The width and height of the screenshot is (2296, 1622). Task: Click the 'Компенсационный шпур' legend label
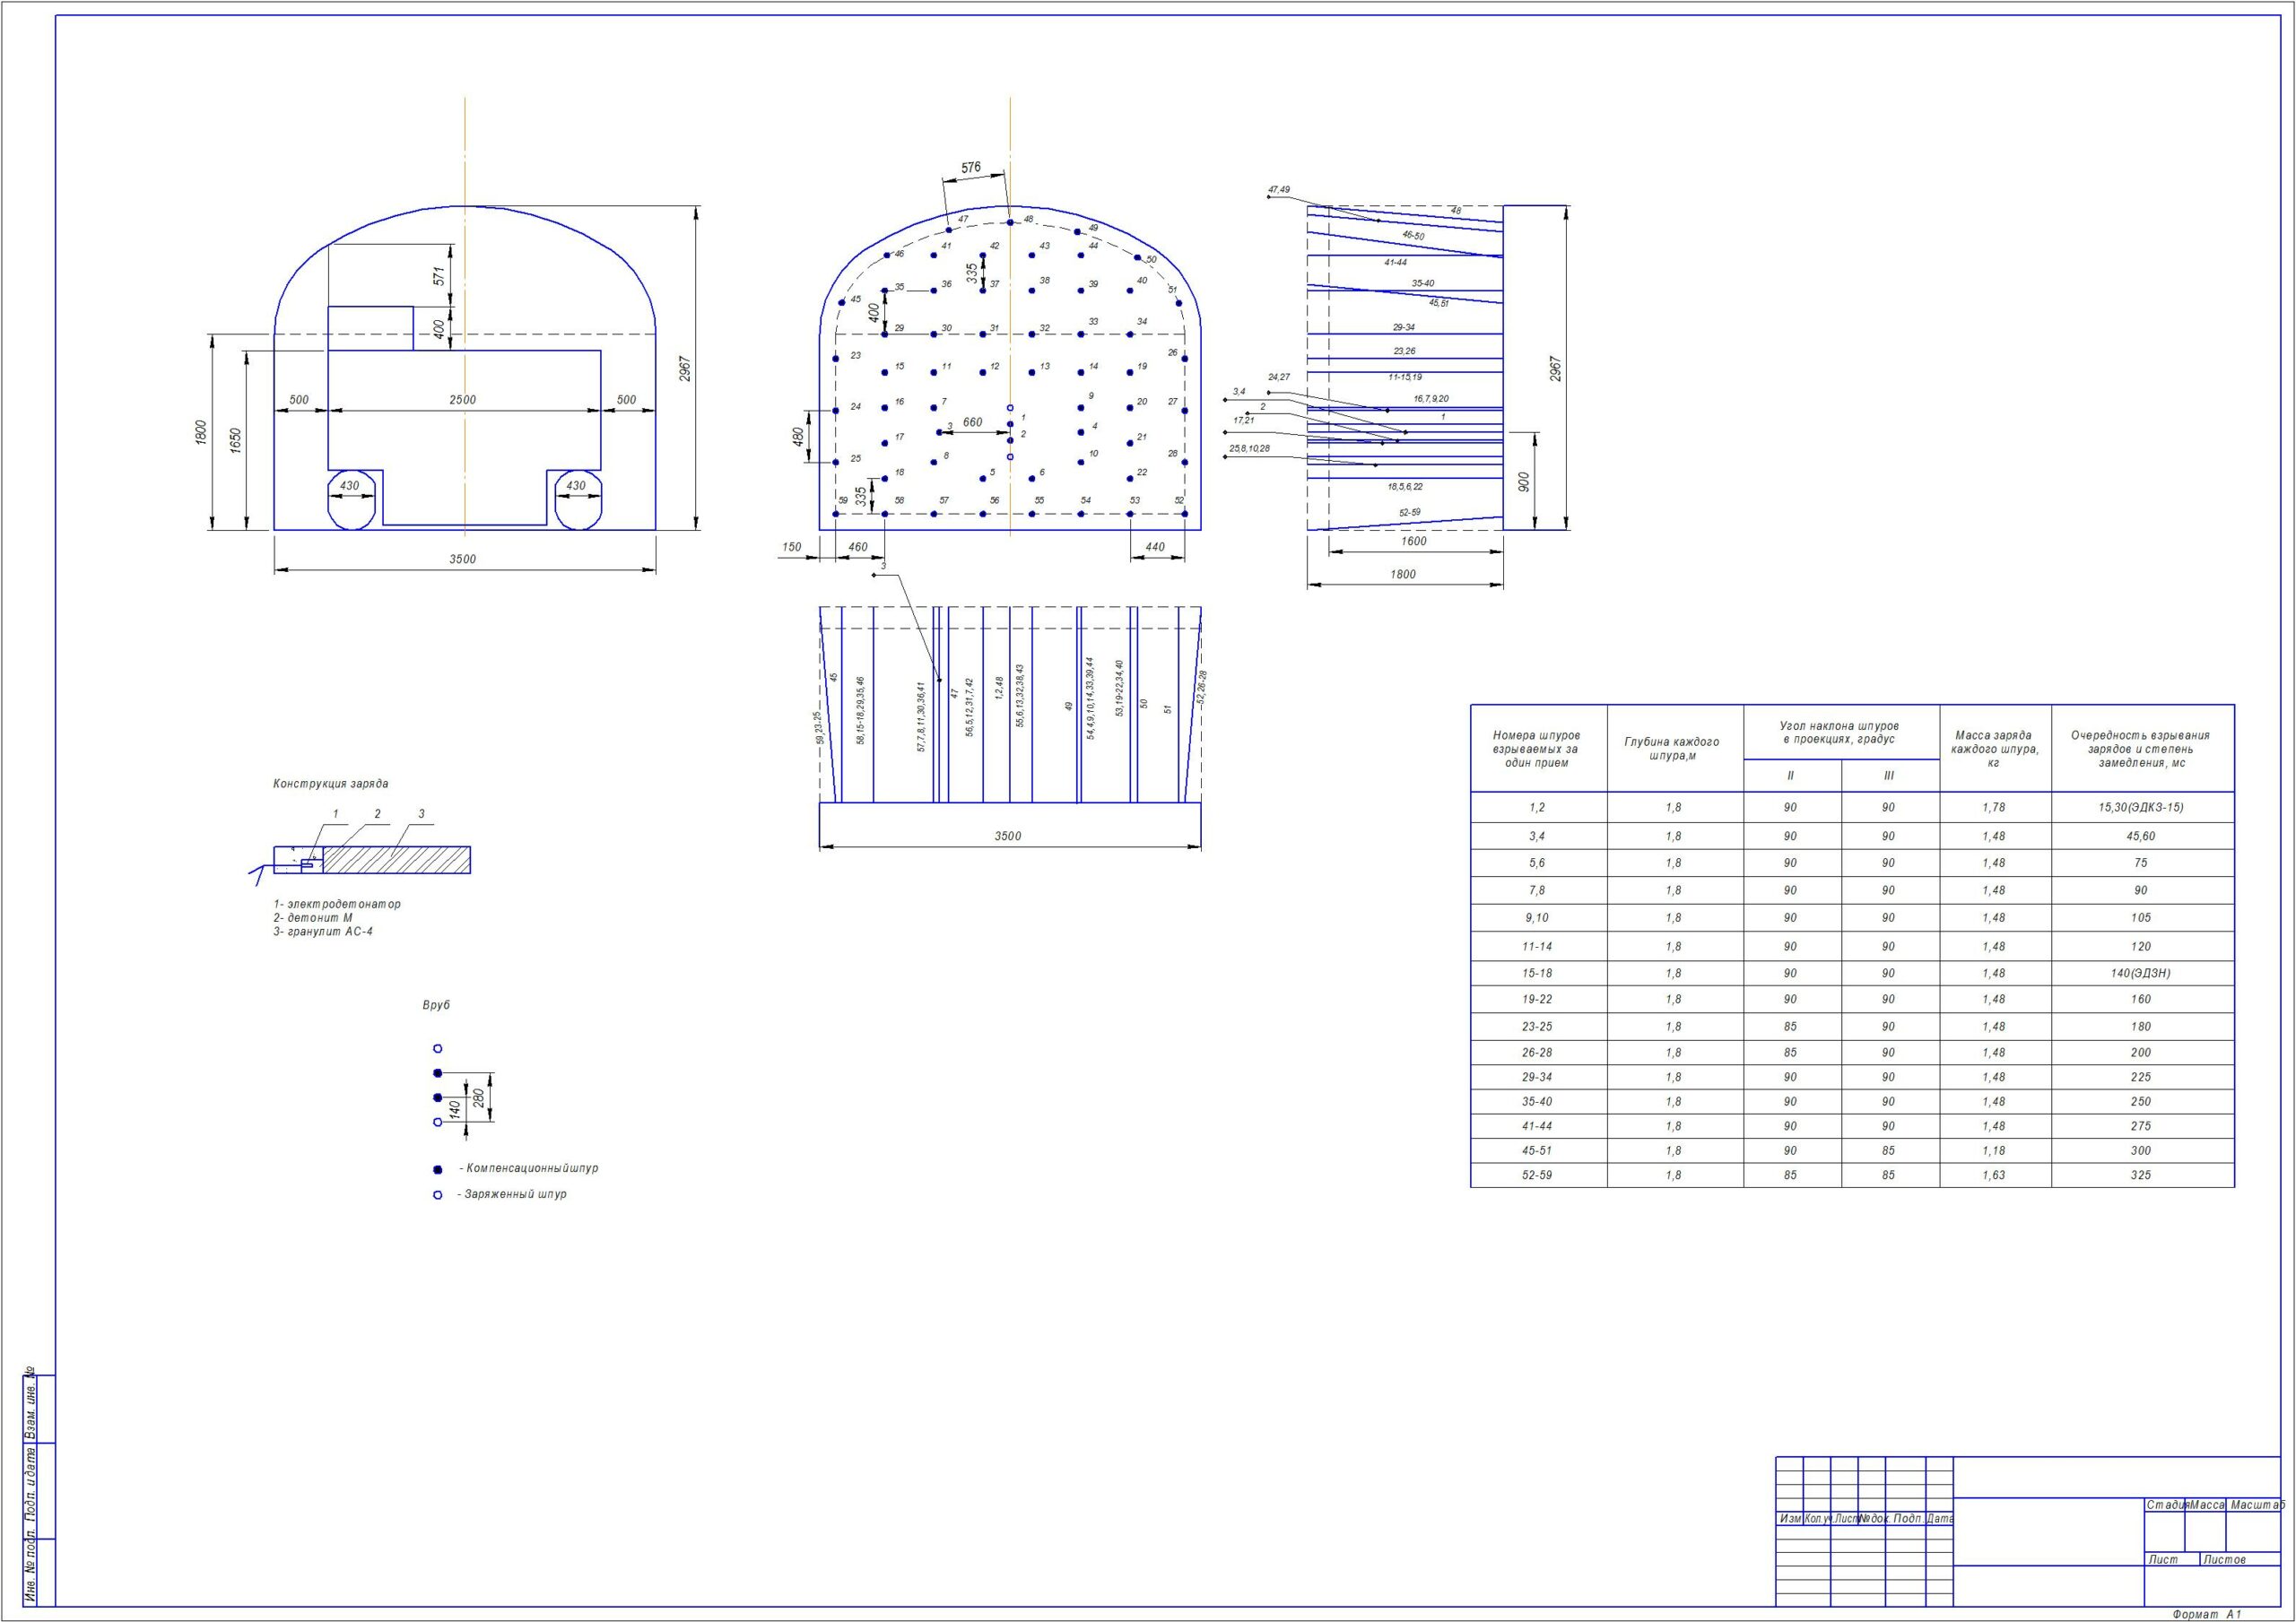529,1168
